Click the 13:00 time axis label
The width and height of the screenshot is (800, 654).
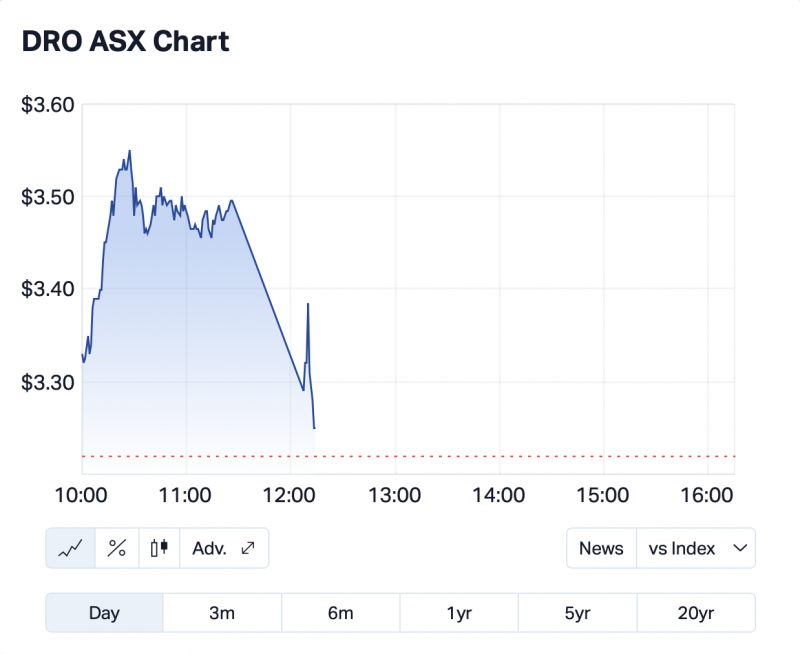[x=394, y=494]
